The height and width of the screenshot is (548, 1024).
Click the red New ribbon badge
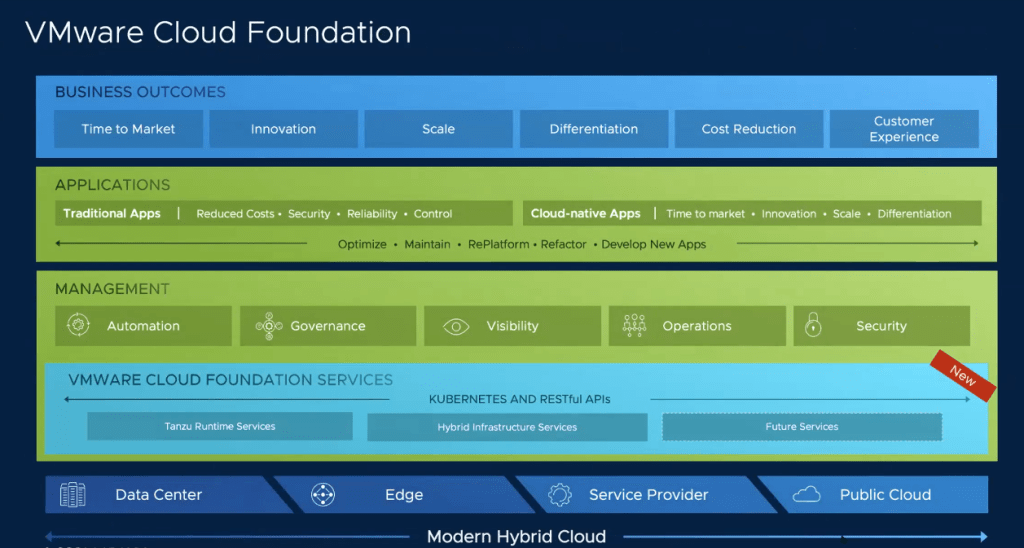[962, 375]
